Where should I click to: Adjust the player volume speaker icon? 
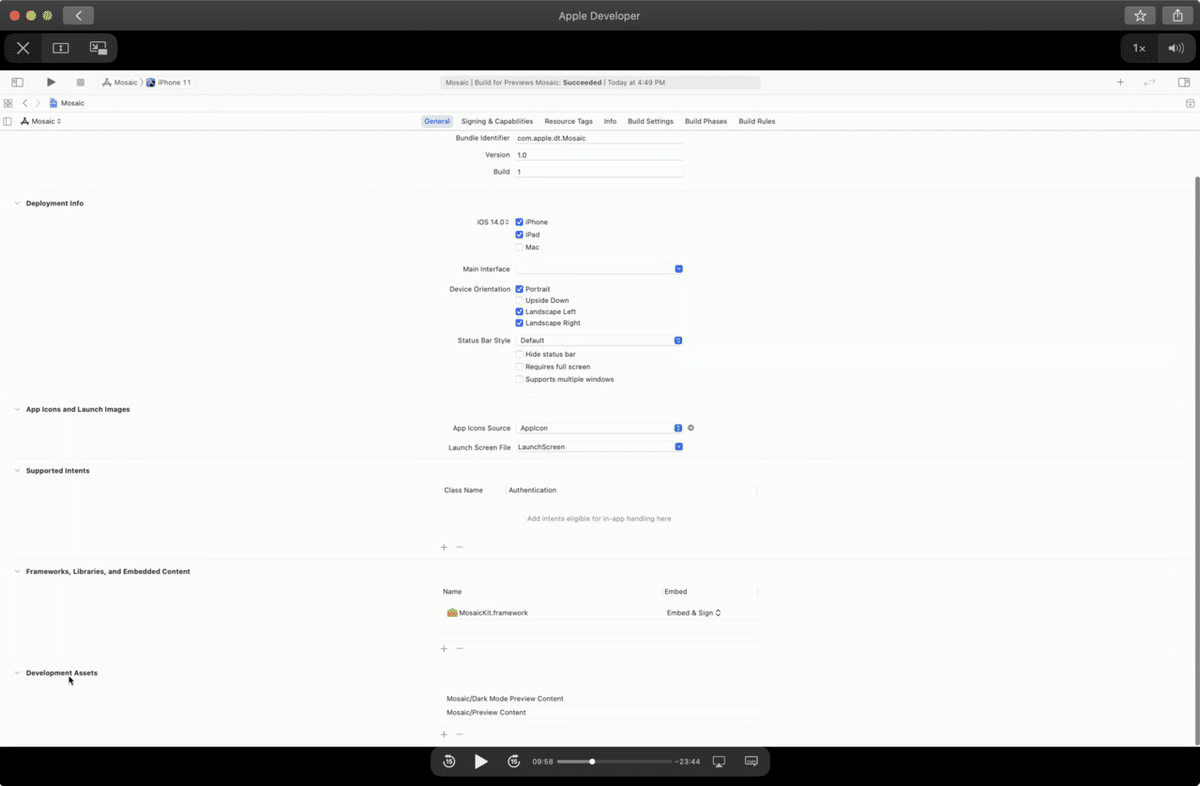tap(1176, 48)
